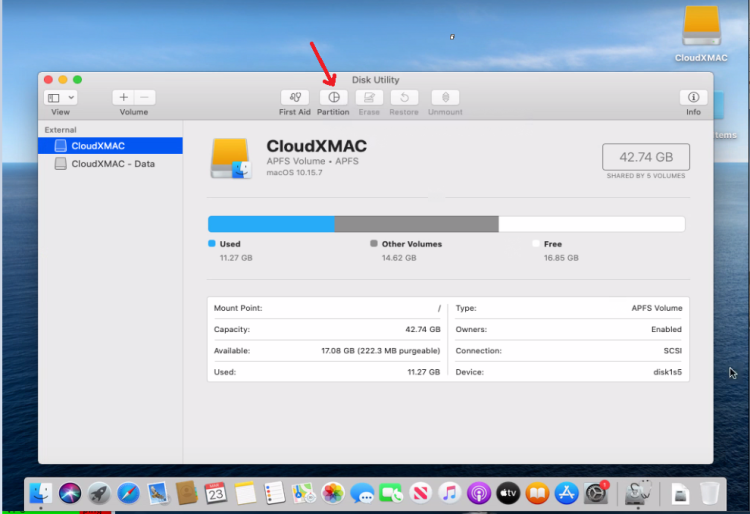Screen dimensions: 750x514
Task: Click the Device disk1s5 value
Action: (668, 372)
